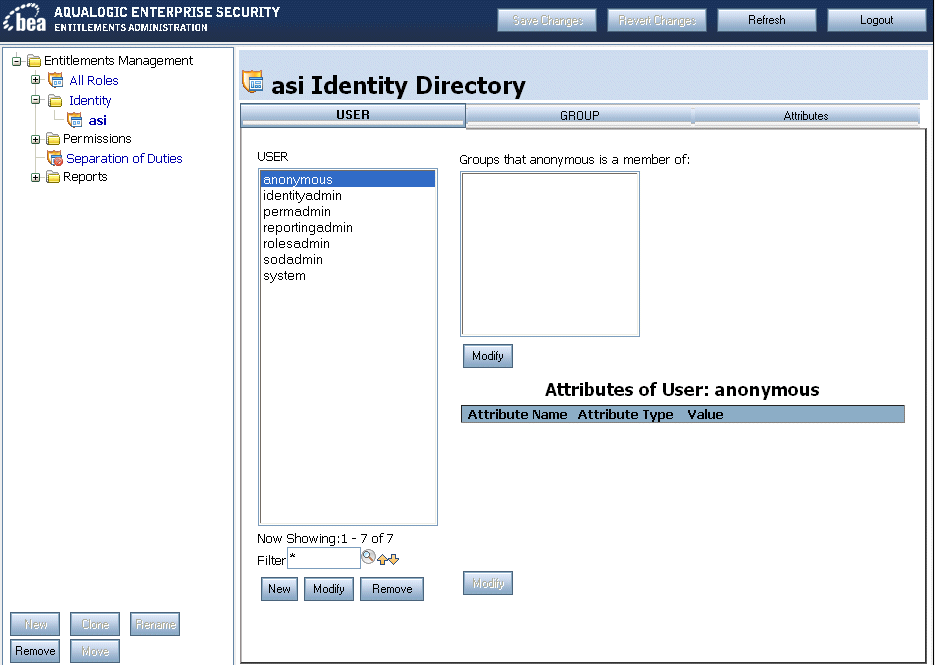This screenshot has width=935, height=665.
Task: Click the asi Identity Directory title icon
Action: pyautogui.click(x=253, y=82)
